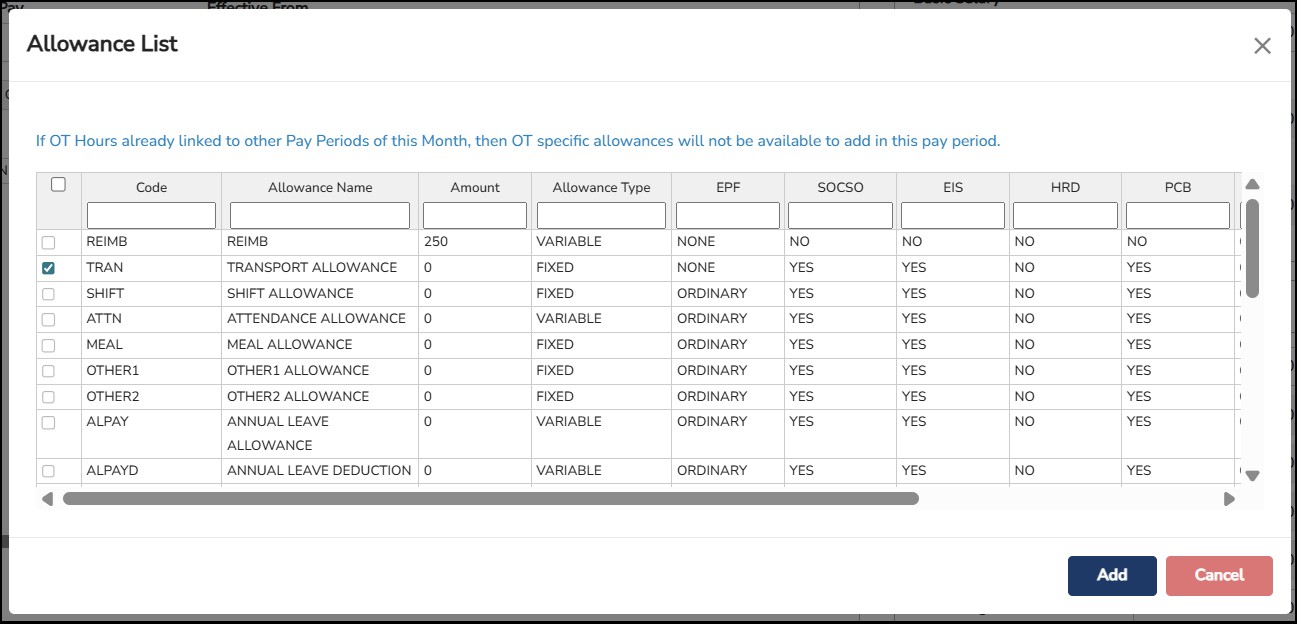Click the horizontal scrollbar thumb
Screen dimensions: 1297x624
point(490,498)
